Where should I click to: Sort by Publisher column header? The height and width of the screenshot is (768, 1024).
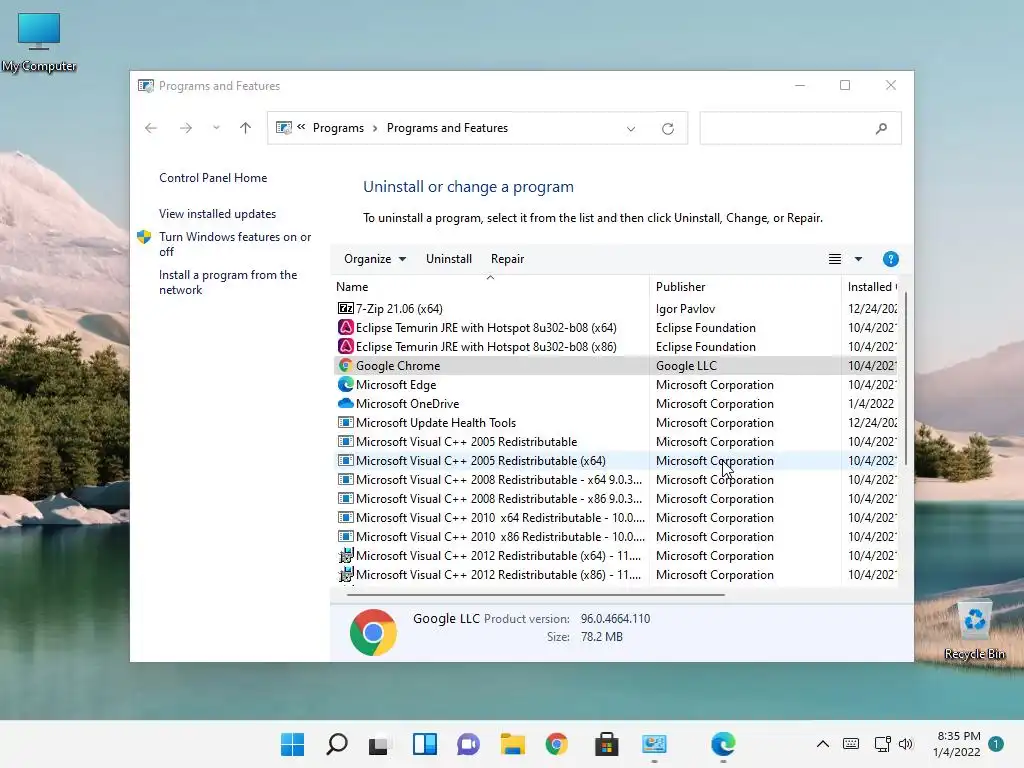[x=745, y=287]
